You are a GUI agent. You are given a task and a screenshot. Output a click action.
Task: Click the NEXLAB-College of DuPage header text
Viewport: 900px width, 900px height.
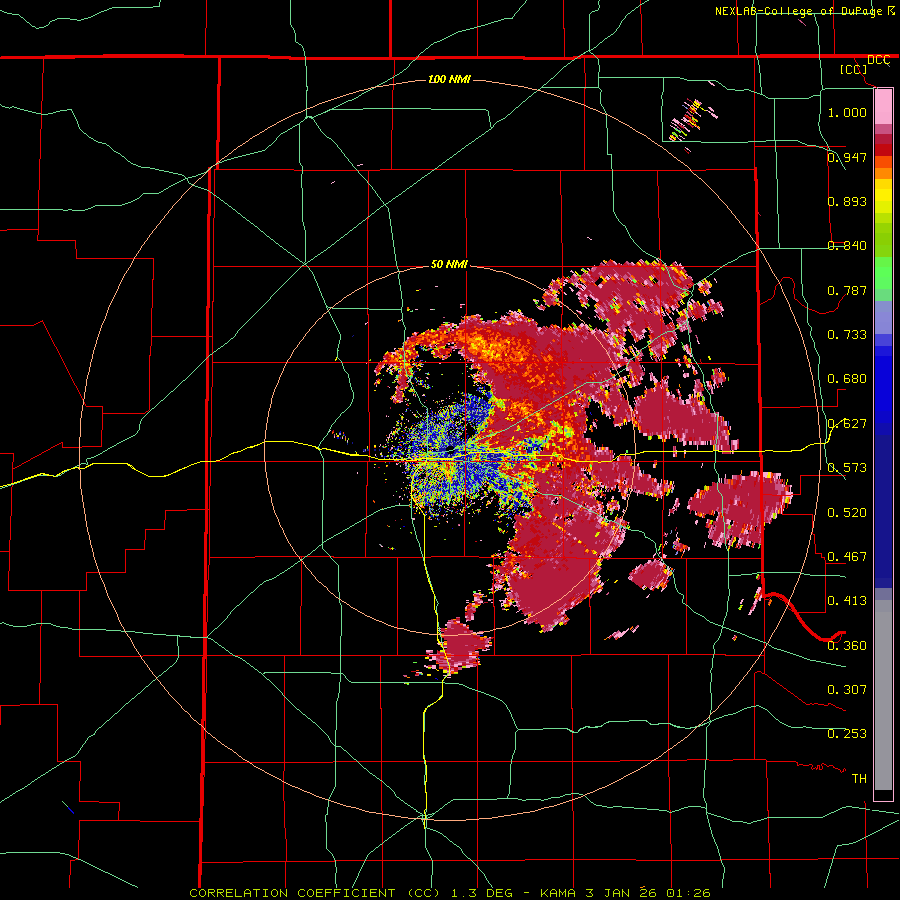[799, 11]
